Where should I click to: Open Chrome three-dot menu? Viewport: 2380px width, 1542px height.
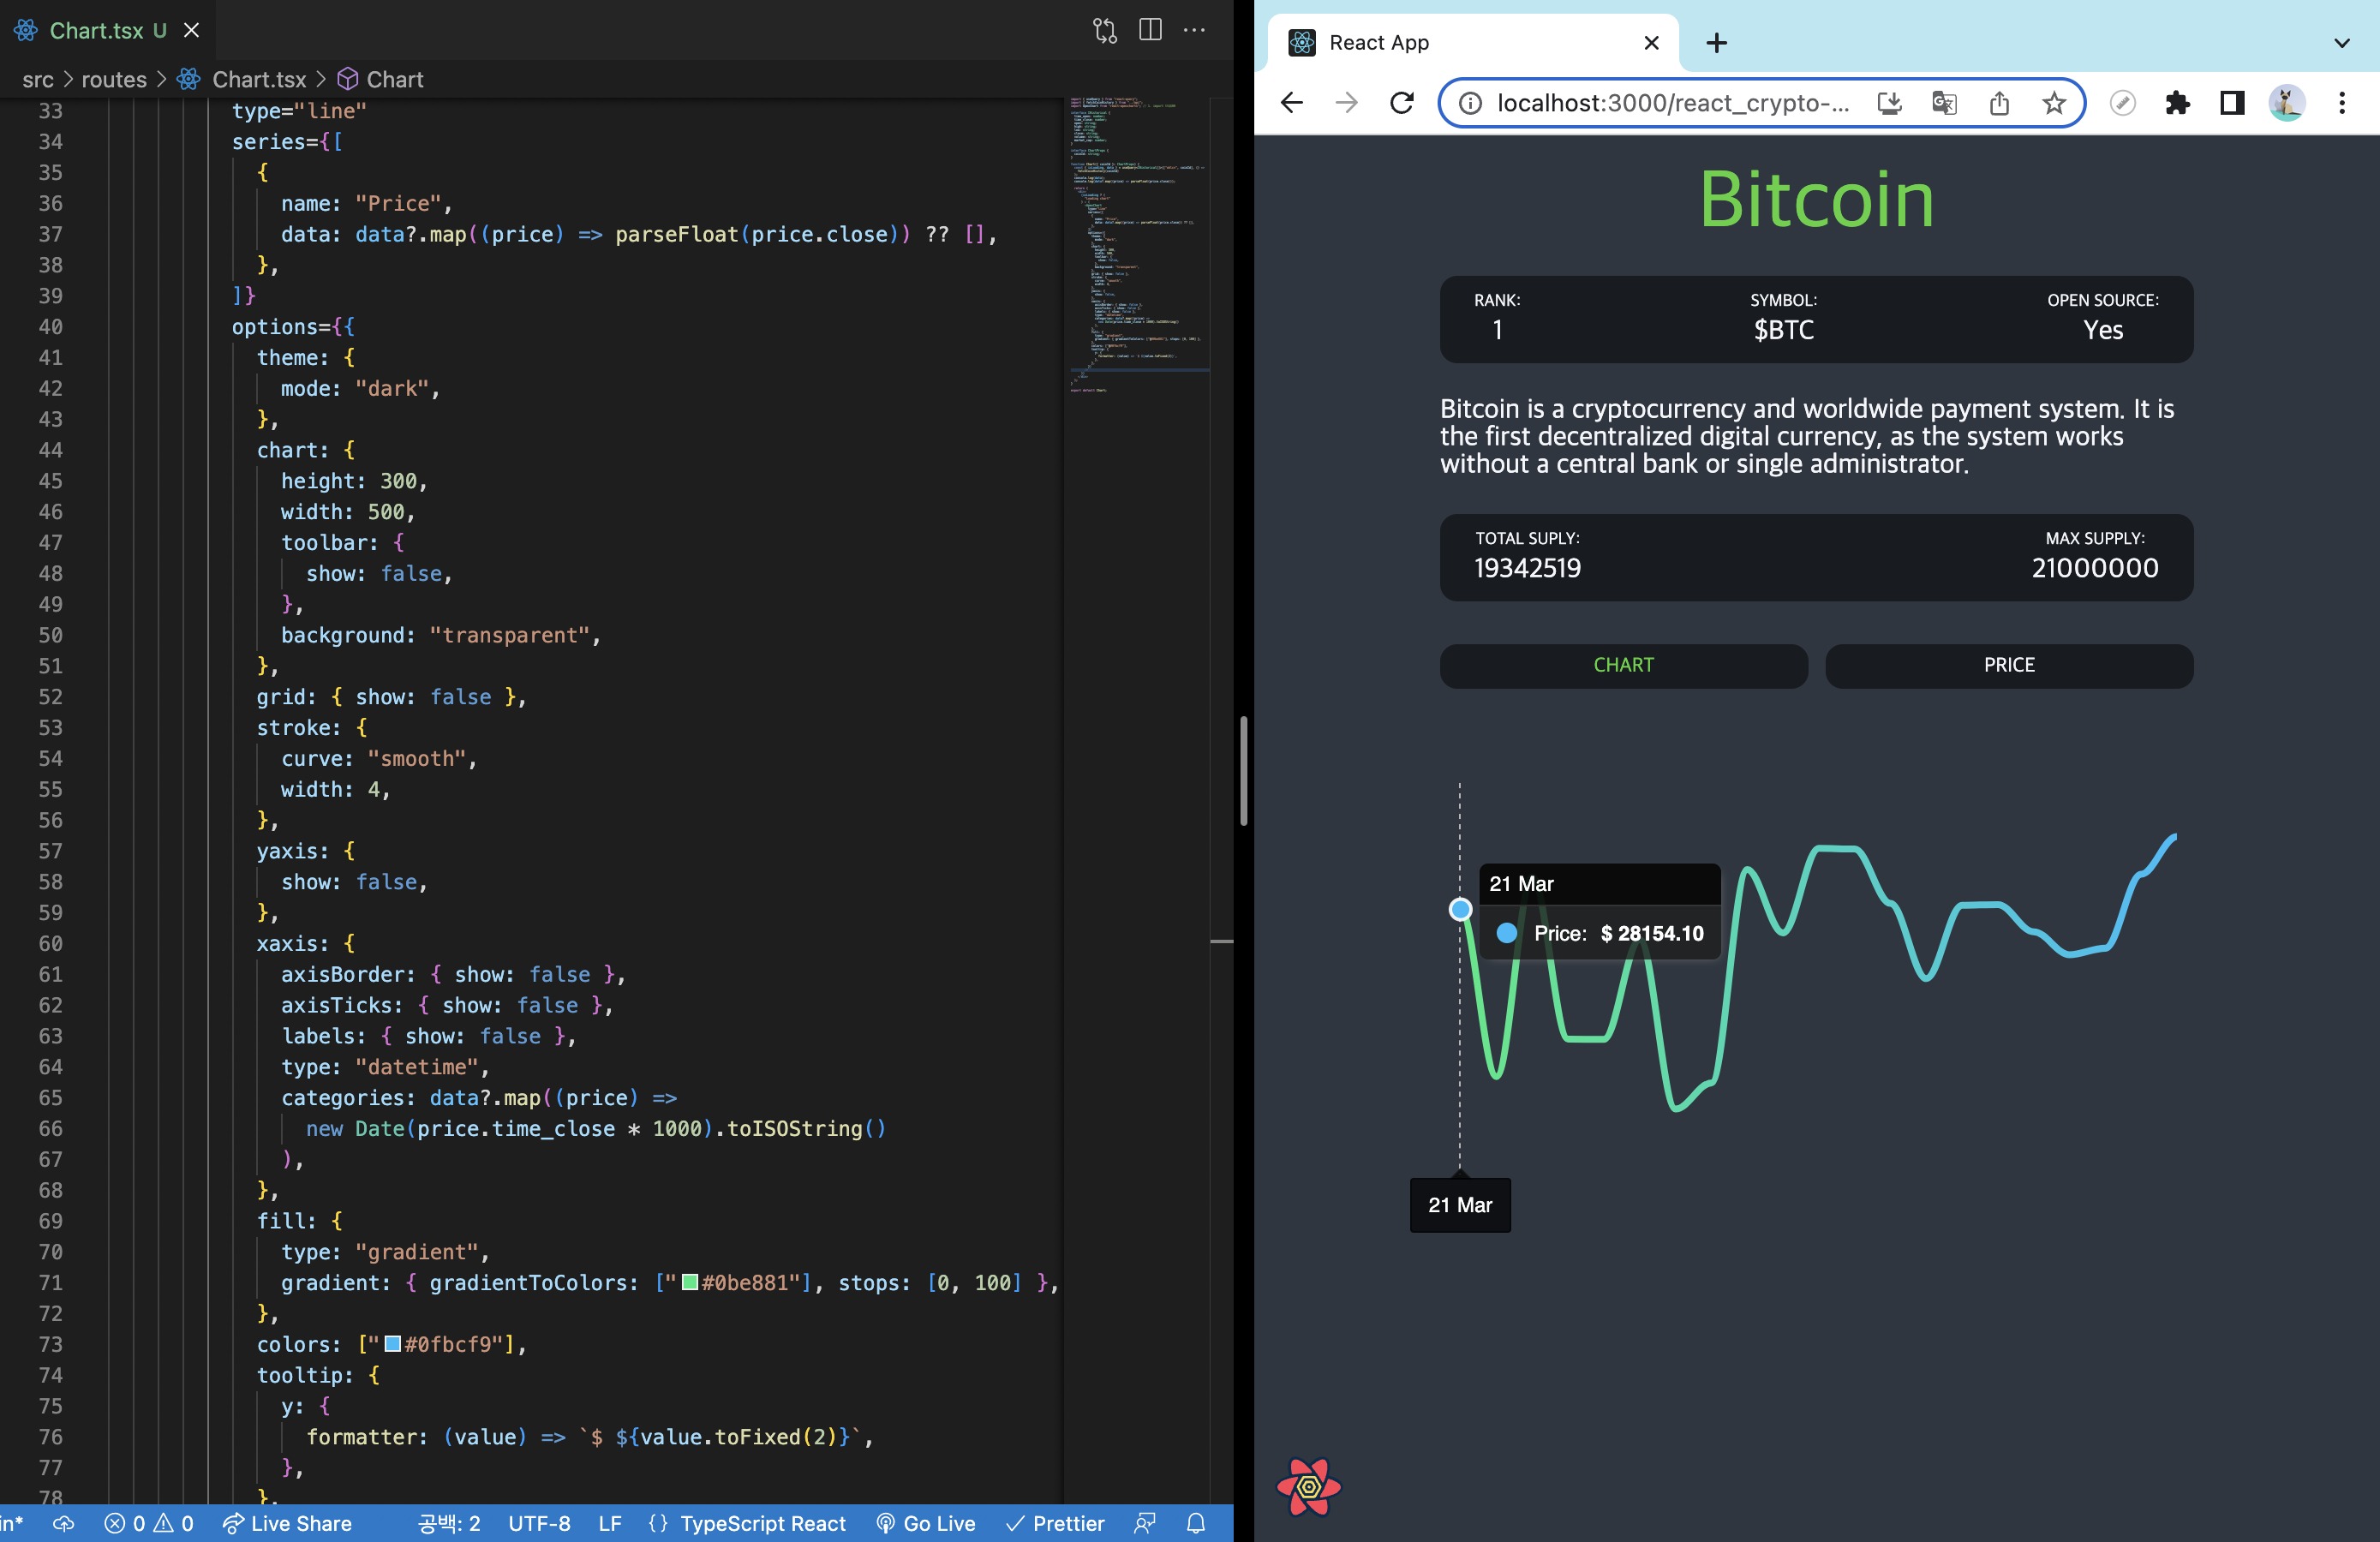[2341, 102]
